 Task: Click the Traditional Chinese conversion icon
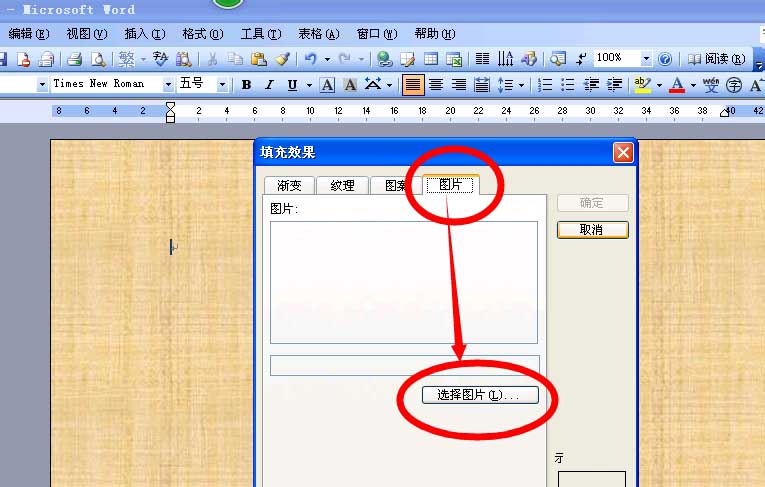[x=126, y=59]
